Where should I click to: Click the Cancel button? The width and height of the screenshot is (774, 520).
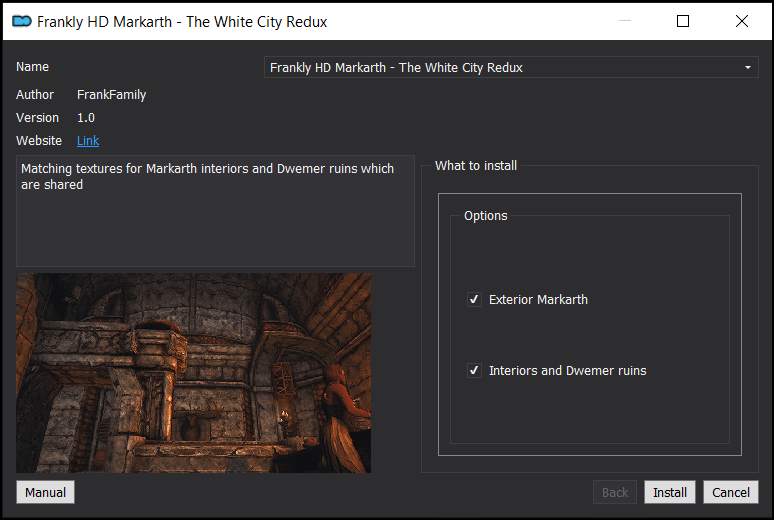731,492
